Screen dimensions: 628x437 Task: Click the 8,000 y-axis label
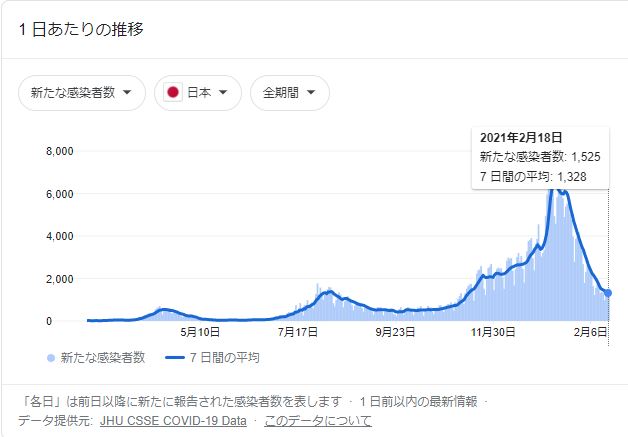pyautogui.click(x=62, y=152)
